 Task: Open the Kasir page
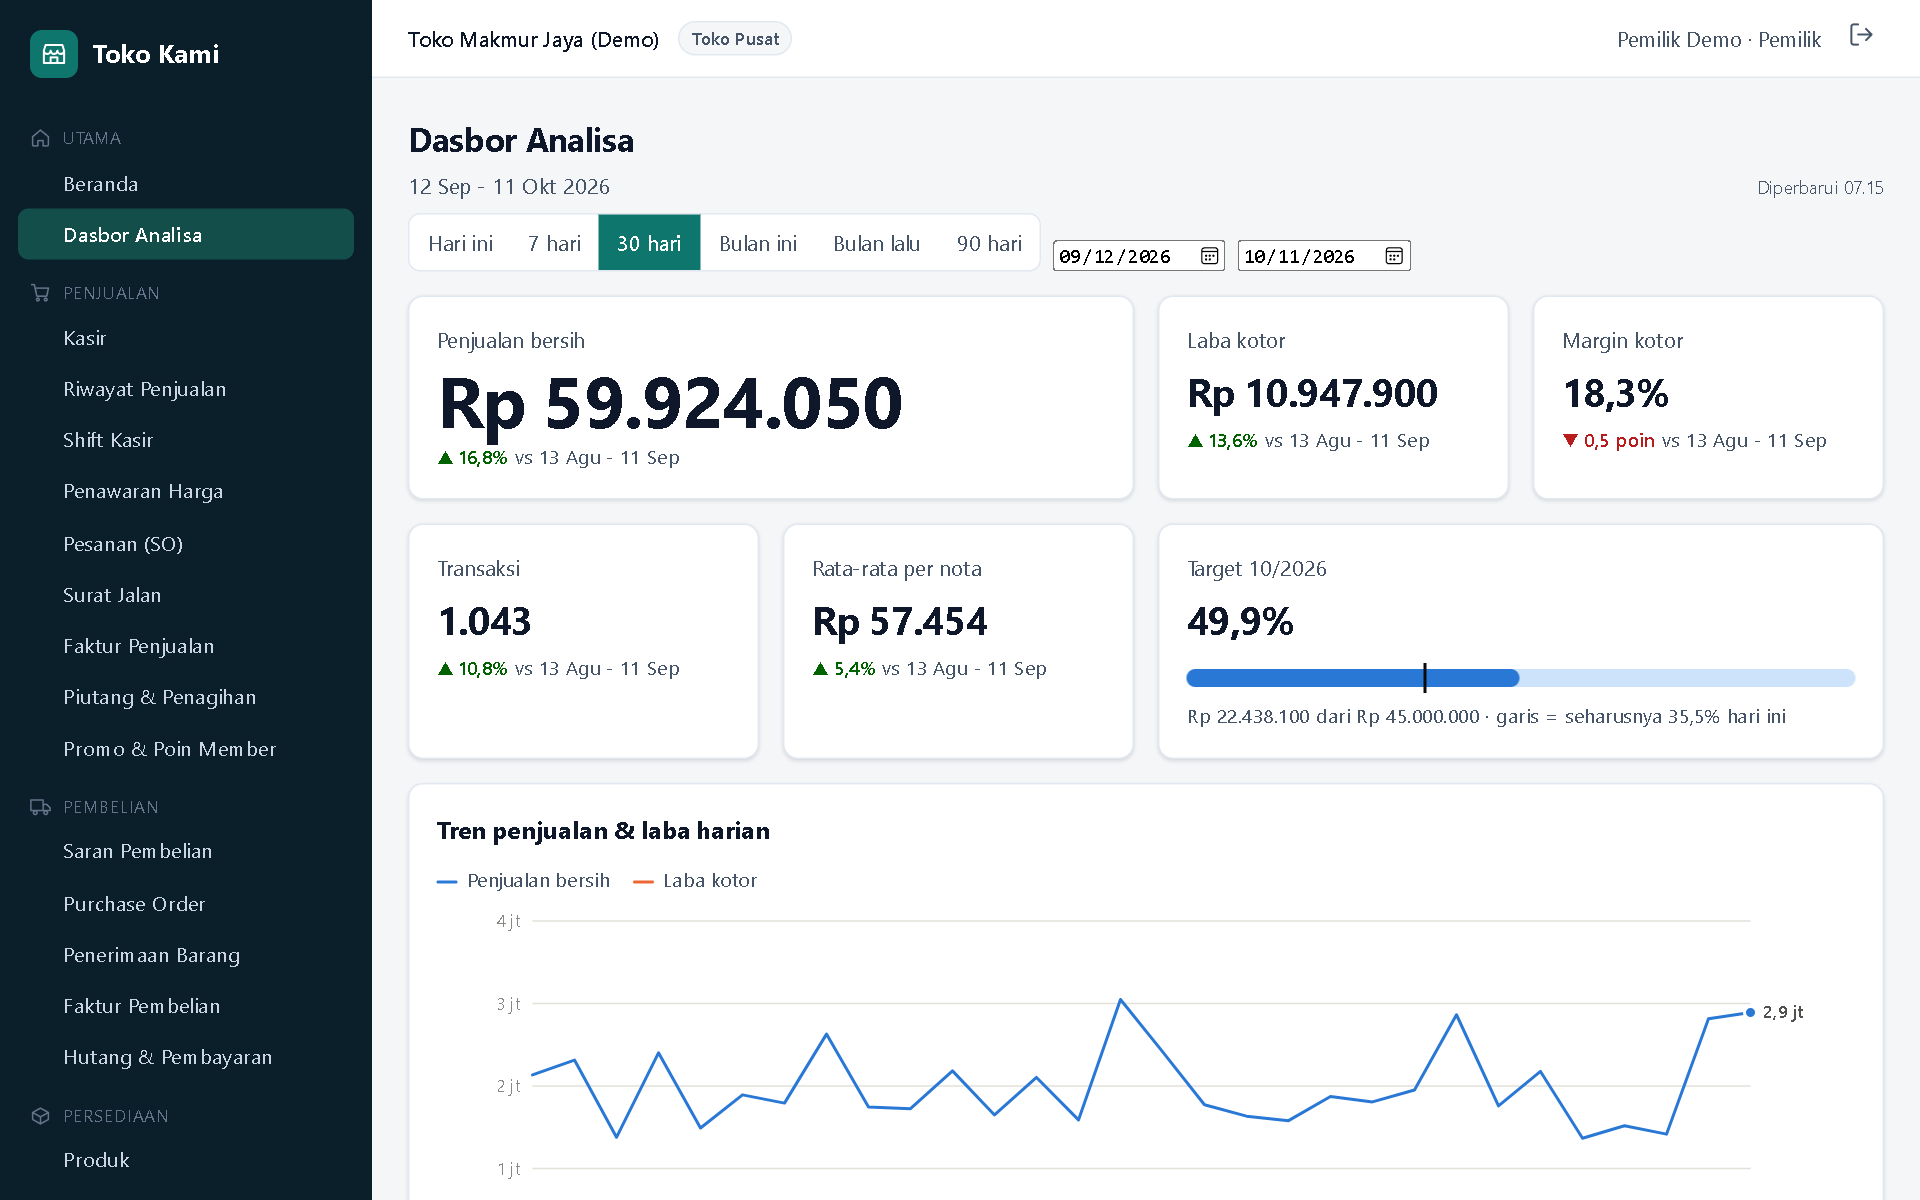[x=186, y=338]
